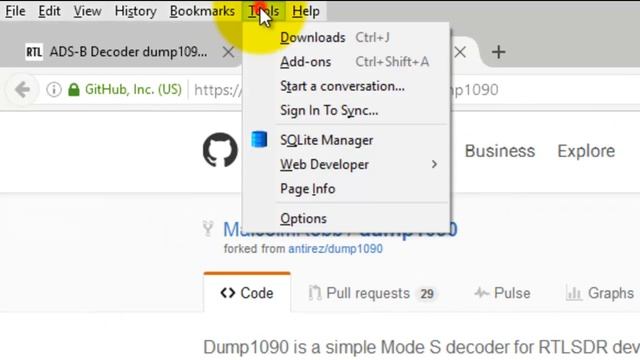640x360 pixels.
Task: Select the Pull requests tab
Action: [373, 293]
